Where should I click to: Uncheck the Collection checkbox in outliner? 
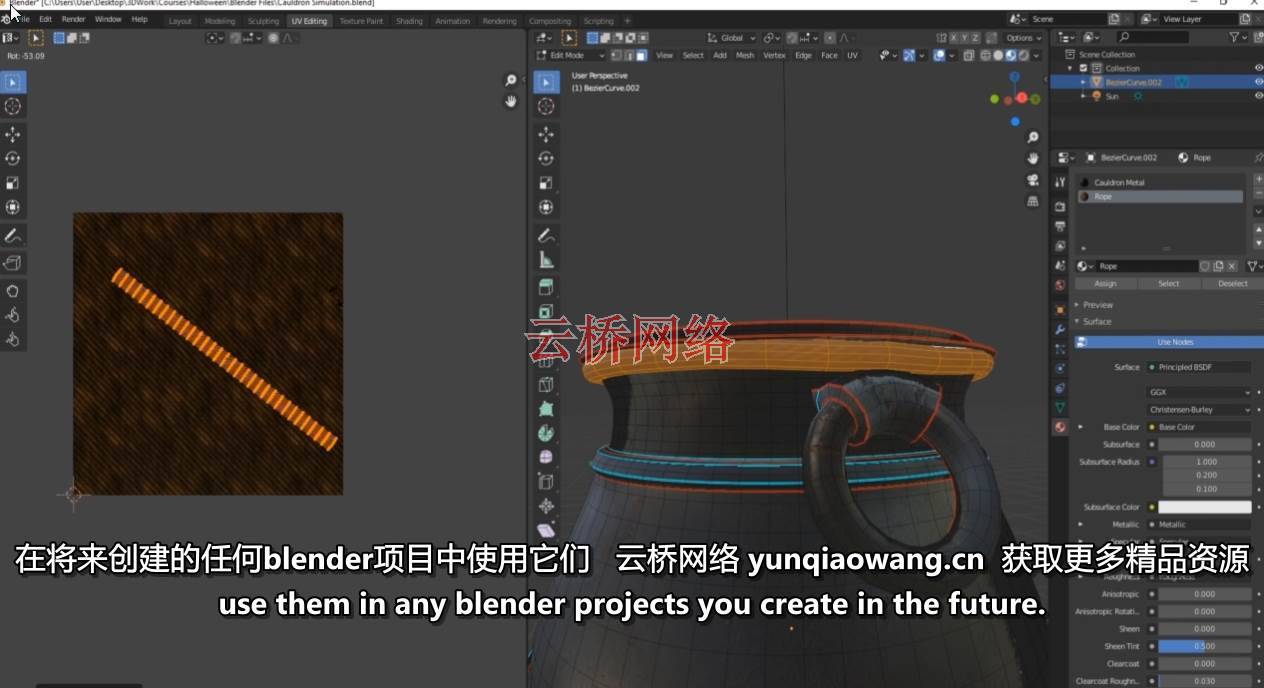[x=1083, y=68]
